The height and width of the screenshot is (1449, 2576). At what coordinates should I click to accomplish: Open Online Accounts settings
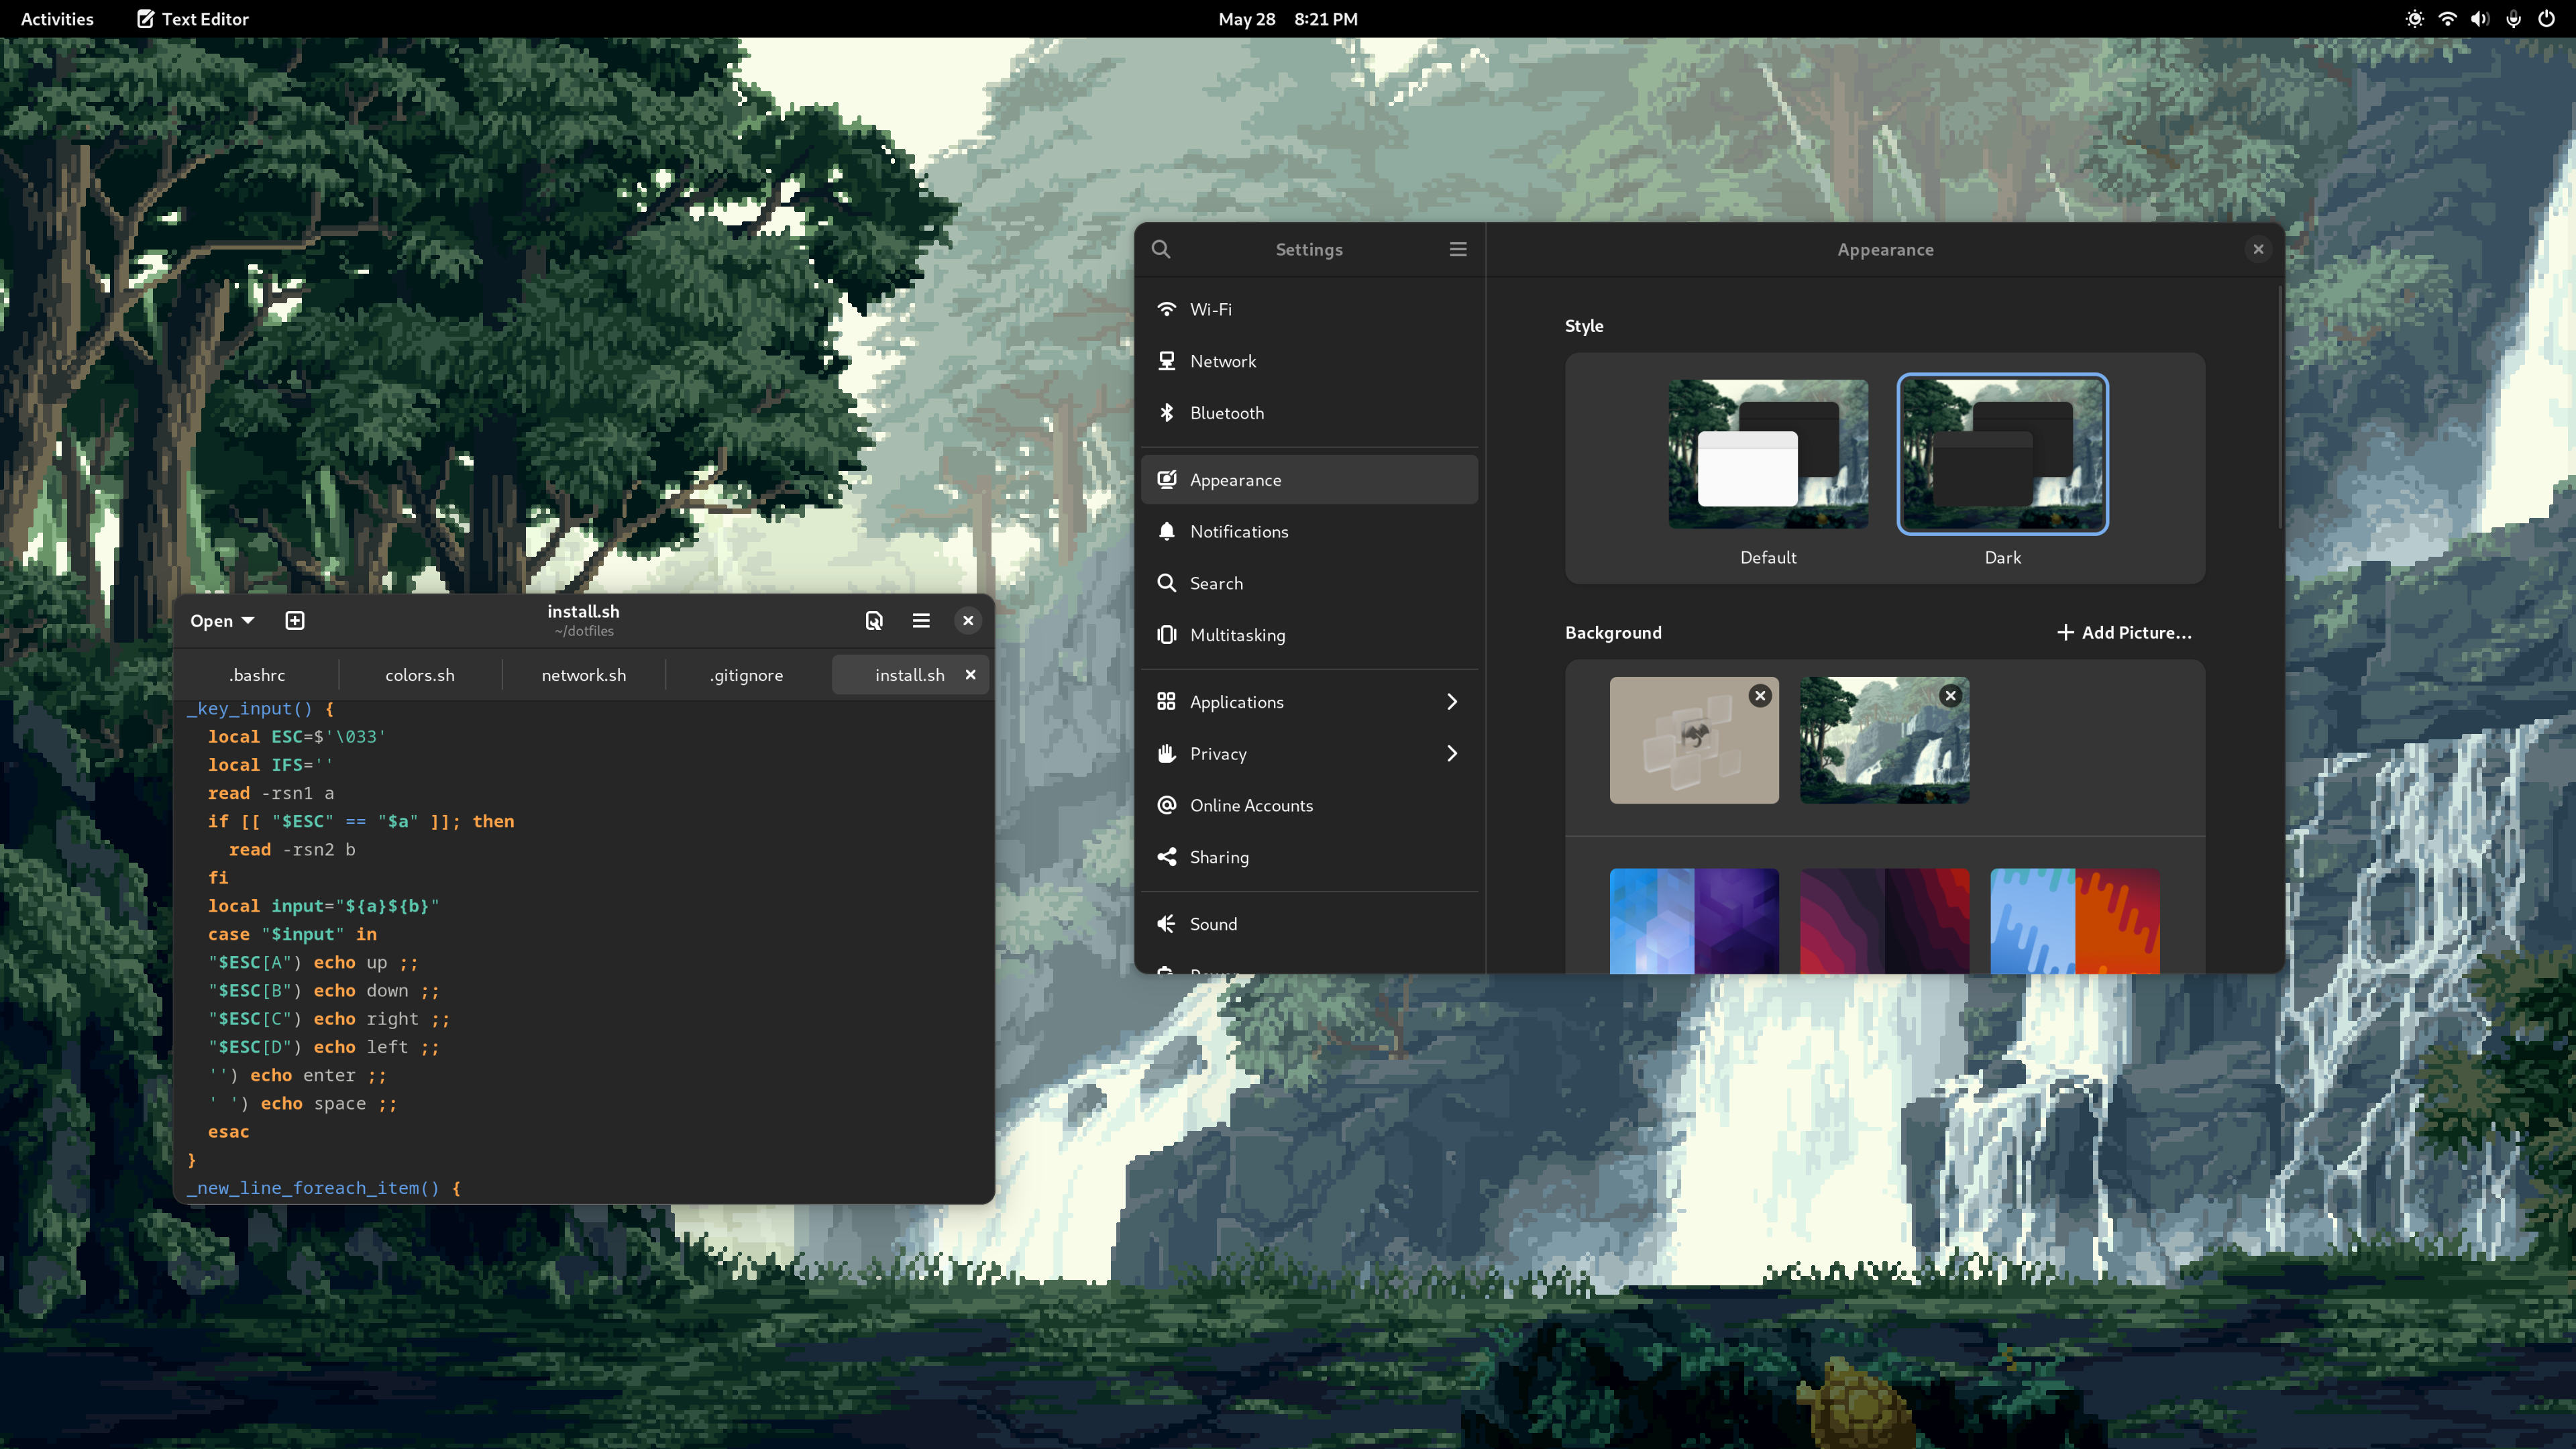(1251, 805)
